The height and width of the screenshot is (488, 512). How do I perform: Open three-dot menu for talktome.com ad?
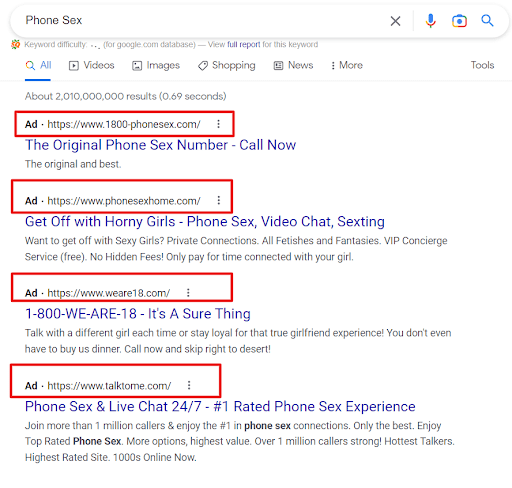[x=189, y=385]
